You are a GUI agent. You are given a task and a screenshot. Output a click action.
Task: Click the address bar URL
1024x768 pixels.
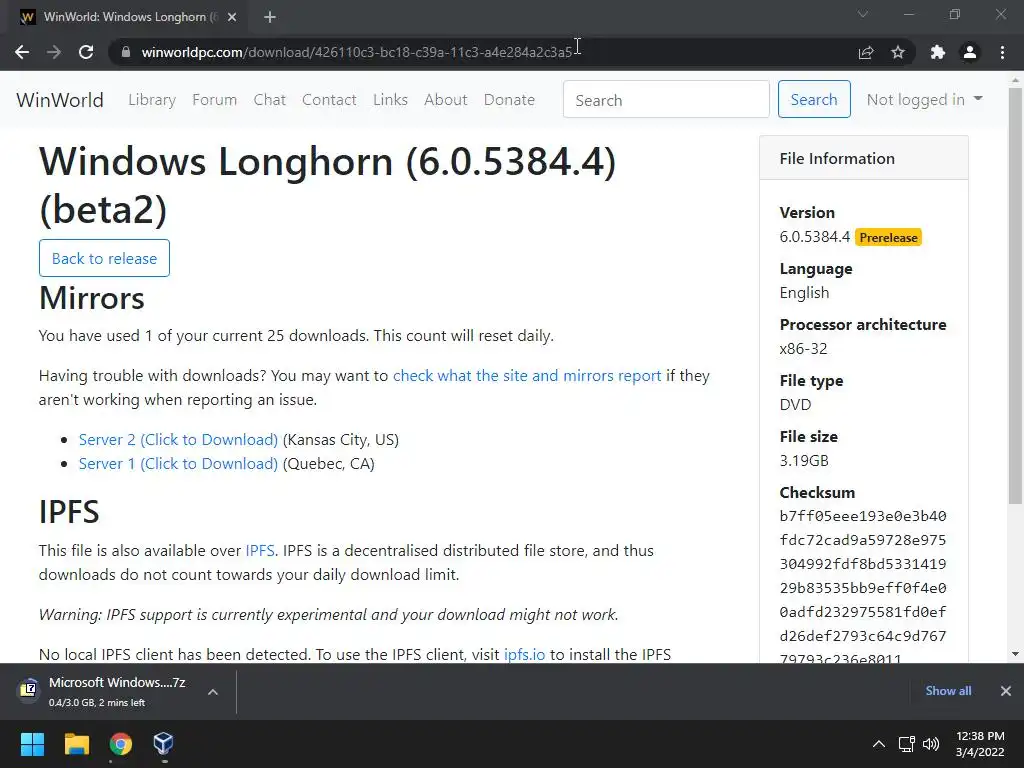point(357,52)
